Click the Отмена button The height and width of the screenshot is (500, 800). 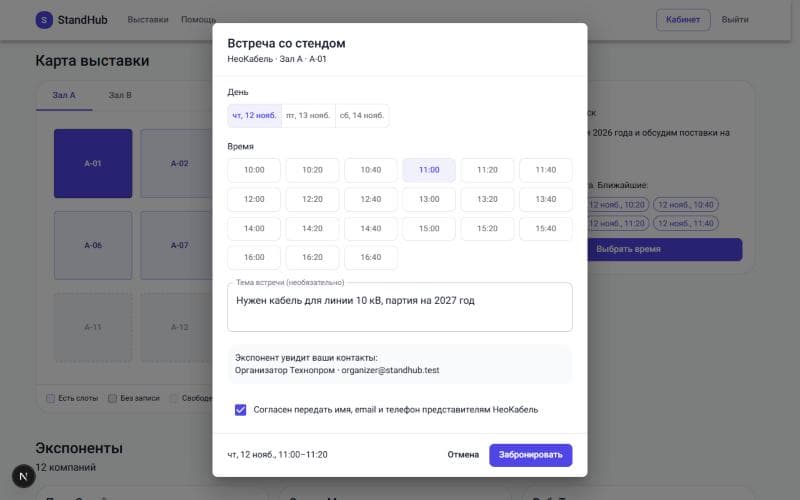tap(463, 455)
